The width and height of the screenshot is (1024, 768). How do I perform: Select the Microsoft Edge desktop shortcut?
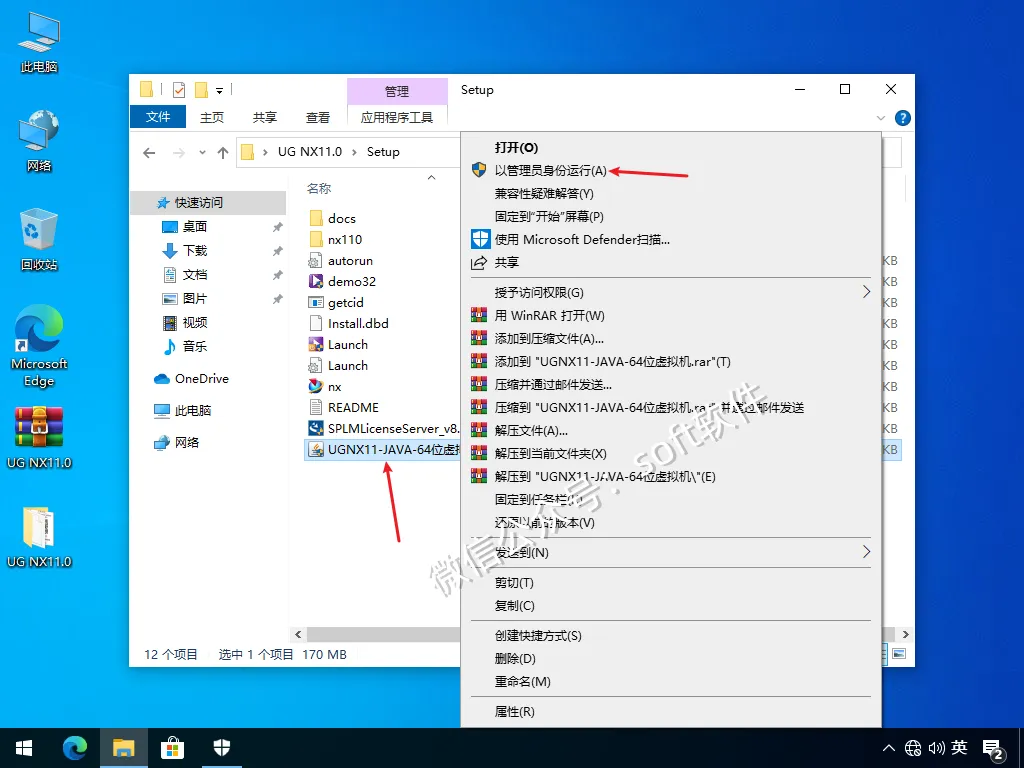coord(39,346)
